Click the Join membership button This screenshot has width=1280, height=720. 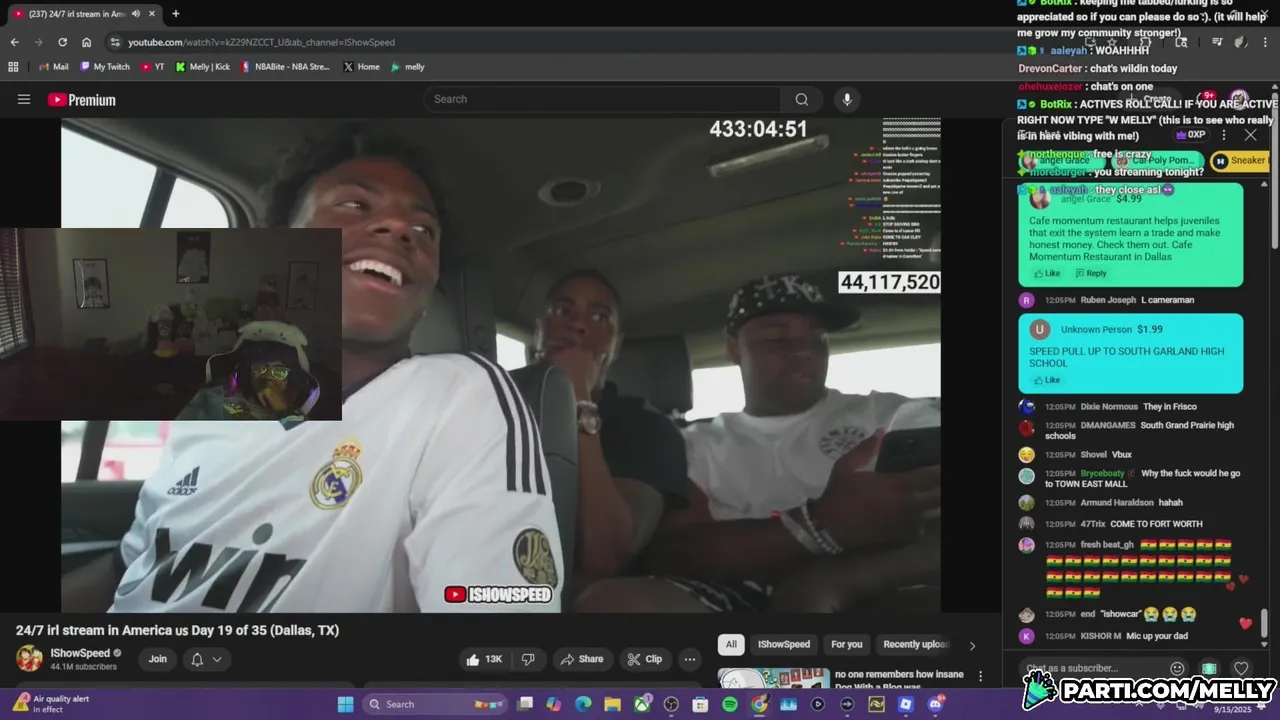pos(158,659)
